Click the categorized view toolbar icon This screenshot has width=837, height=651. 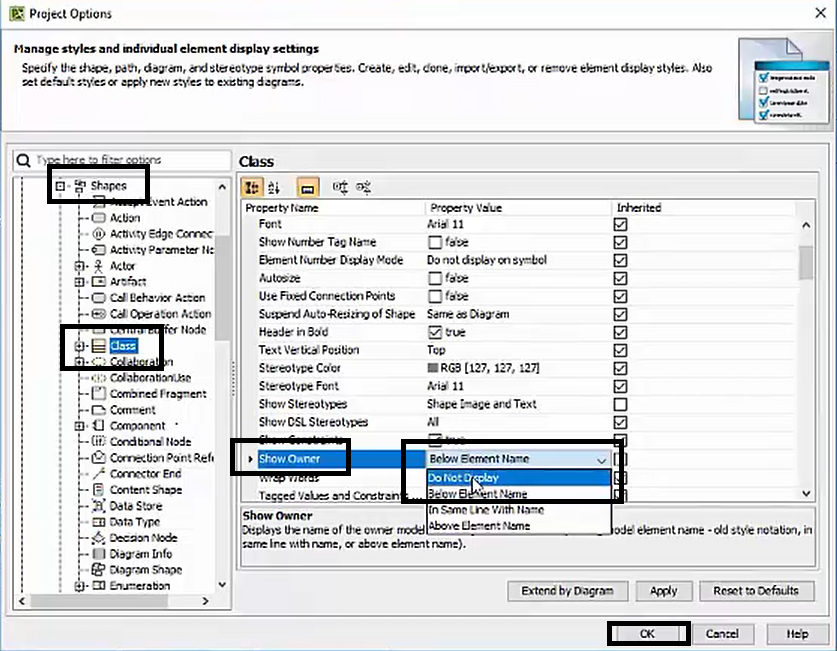(251, 188)
